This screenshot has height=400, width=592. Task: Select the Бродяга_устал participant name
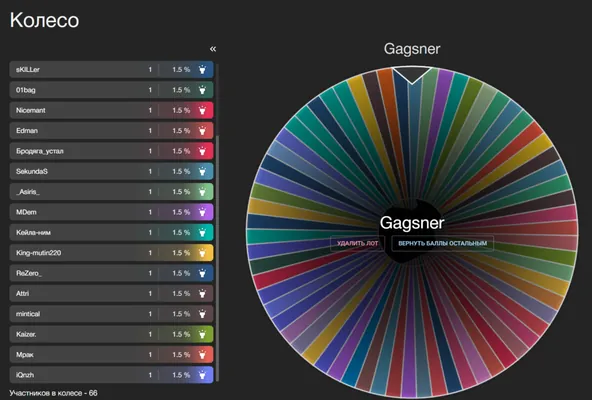[40, 151]
